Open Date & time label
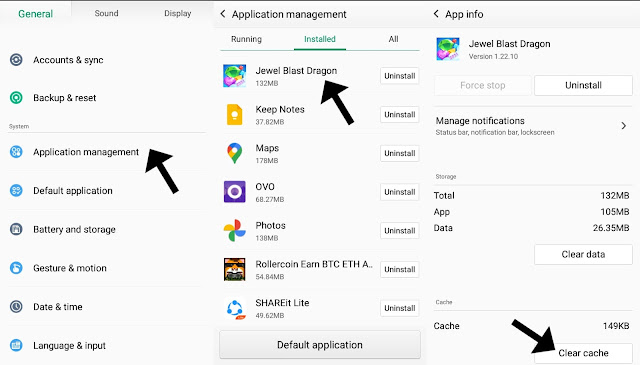Screen dimensions: 640x365 (x=58, y=307)
